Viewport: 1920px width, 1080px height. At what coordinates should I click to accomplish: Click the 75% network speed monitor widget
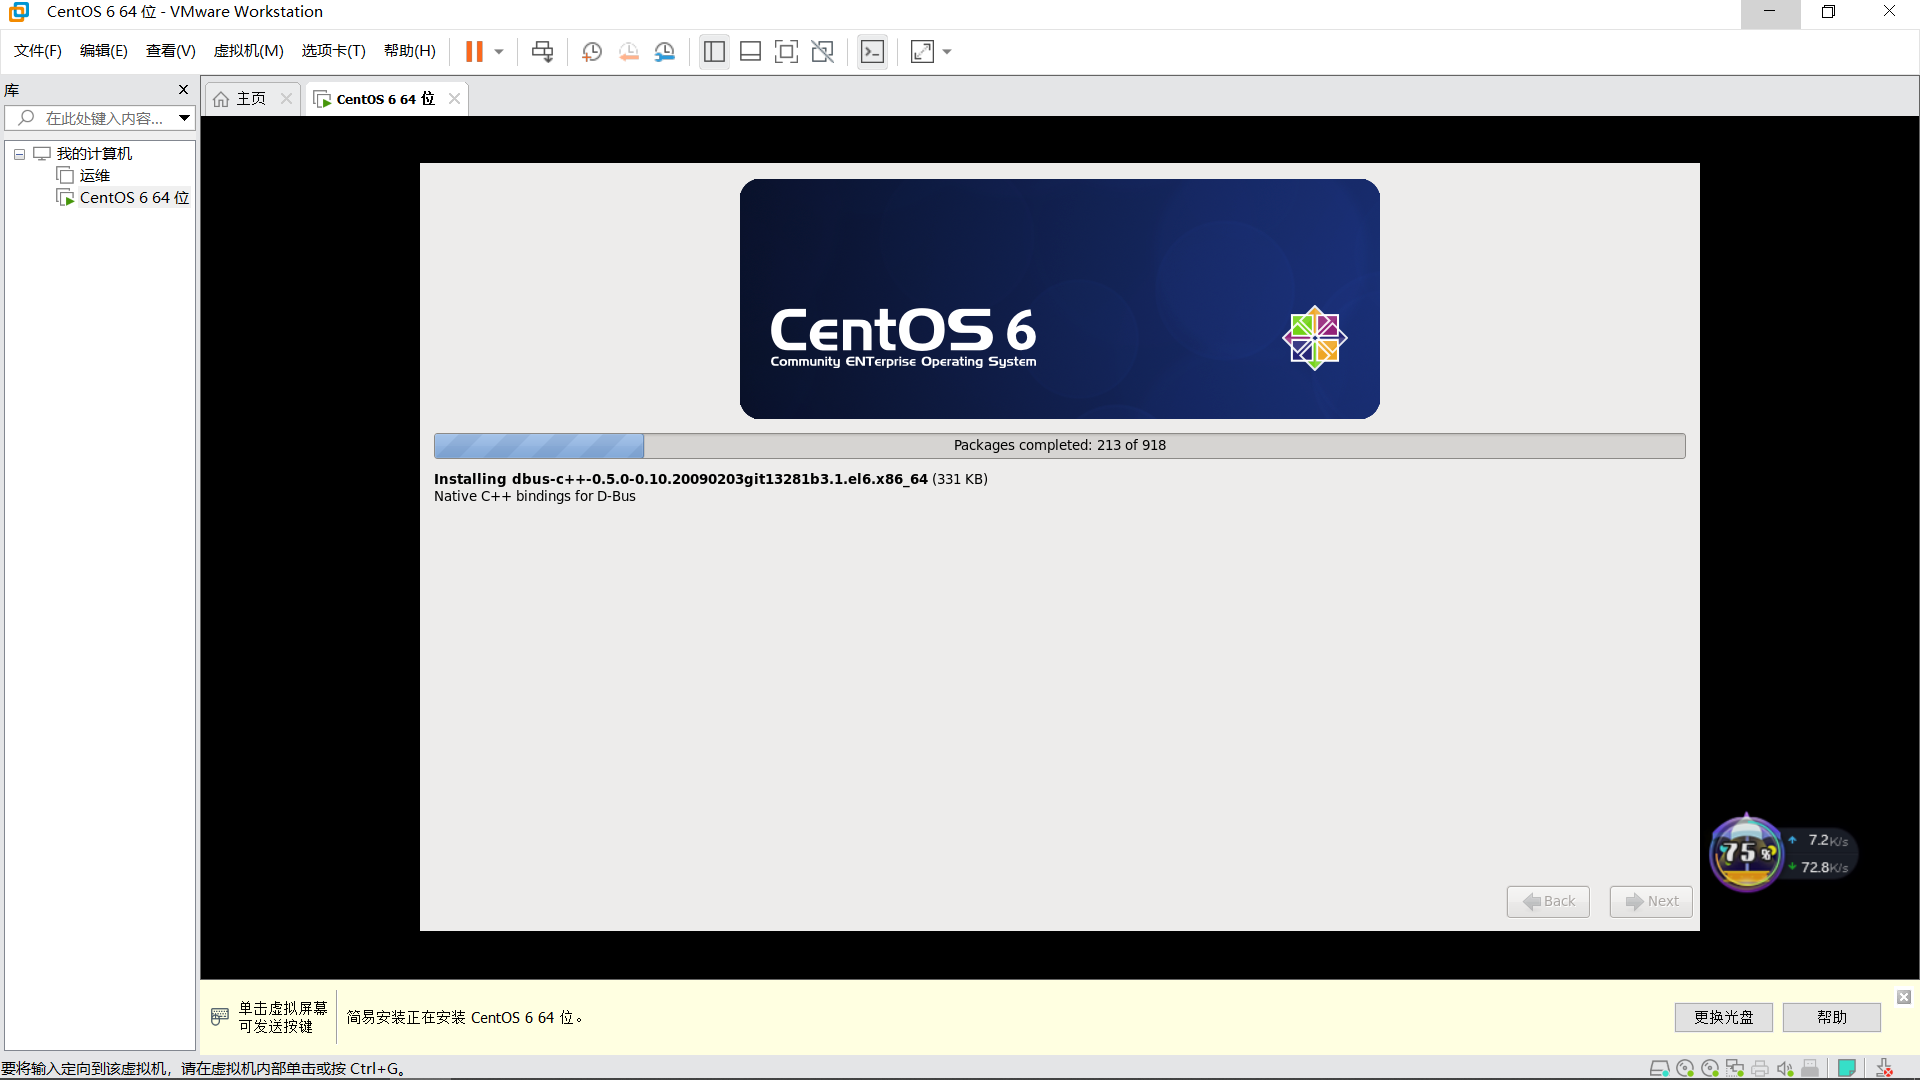[1782, 853]
